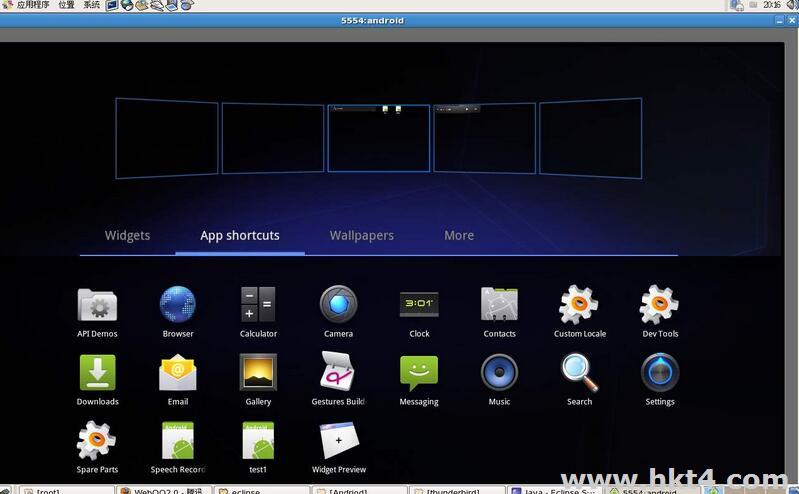Screen dimensions: 799x494
Task: Switch to [root] taskbar entry
Action: point(66,490)
